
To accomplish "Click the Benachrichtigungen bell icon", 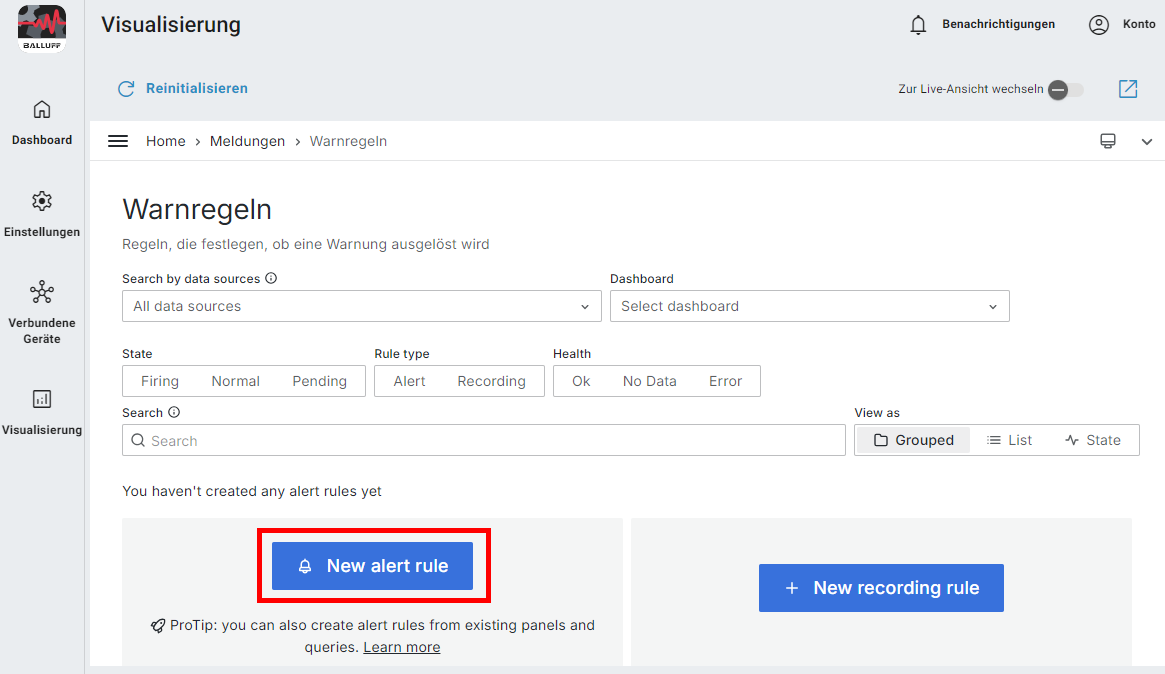I will coord(918,25).
